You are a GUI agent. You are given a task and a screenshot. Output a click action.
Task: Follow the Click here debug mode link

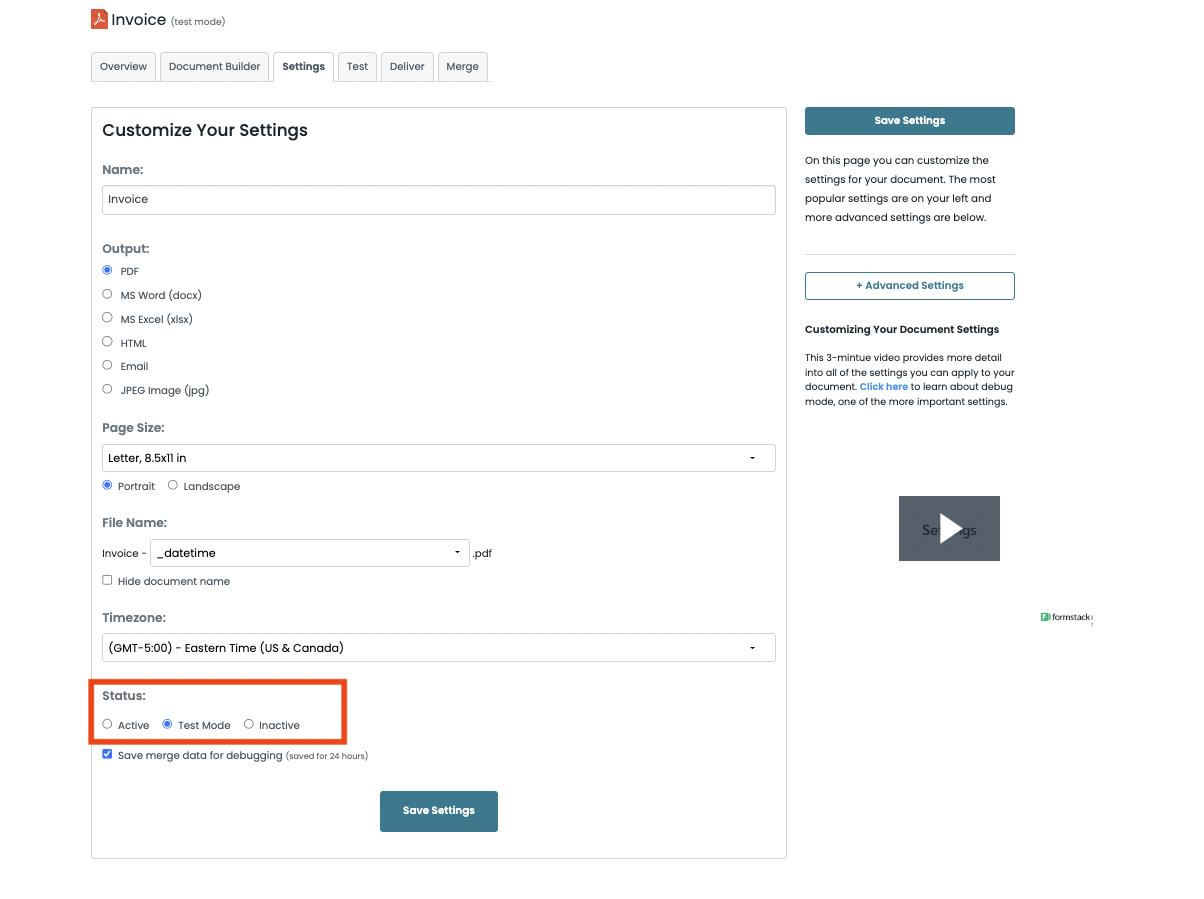tap(883, 387)
